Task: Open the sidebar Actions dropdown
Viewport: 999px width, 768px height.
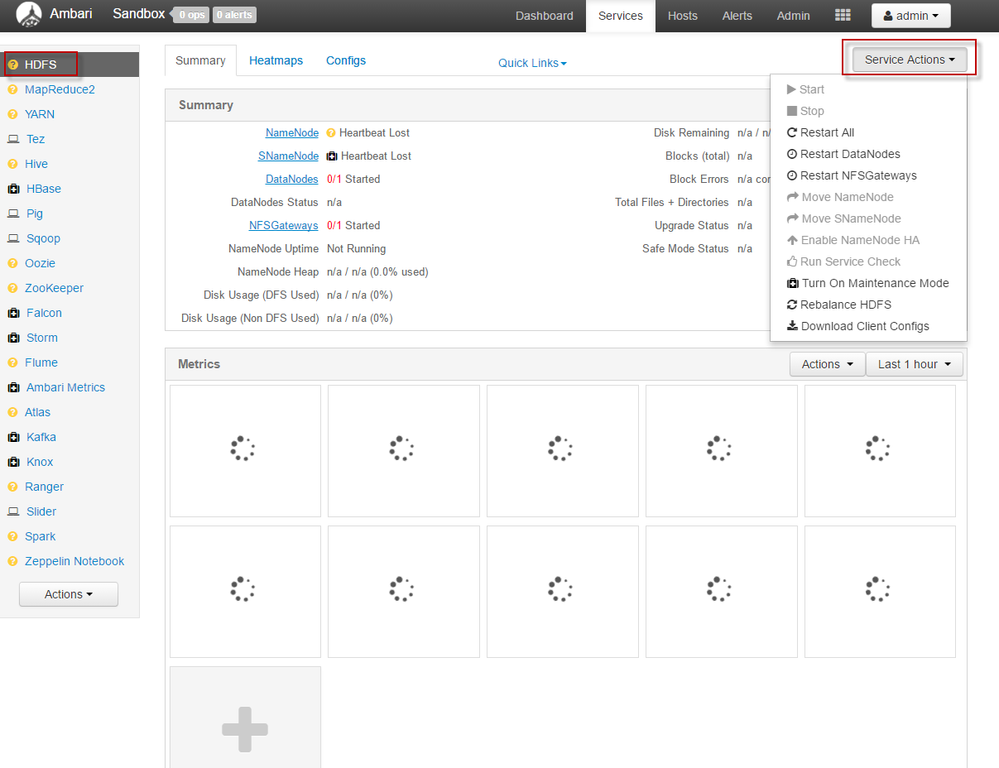Action: [68, 594]
